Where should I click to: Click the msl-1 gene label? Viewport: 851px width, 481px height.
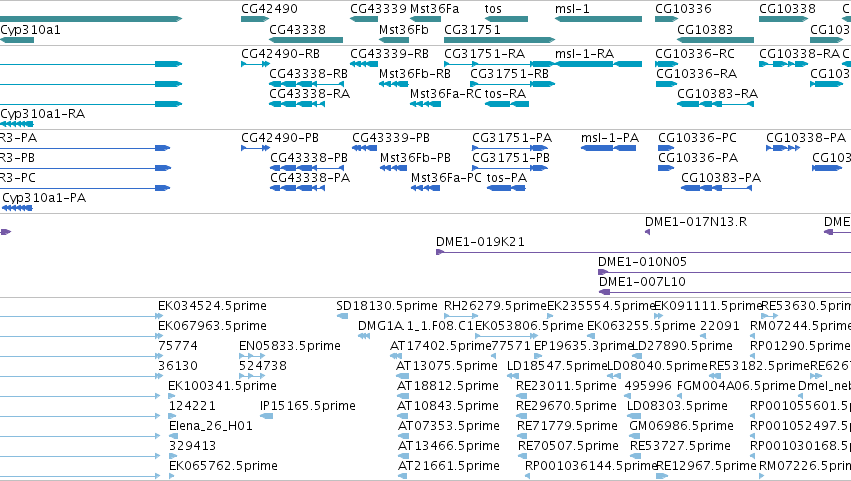tap(572, 9)
